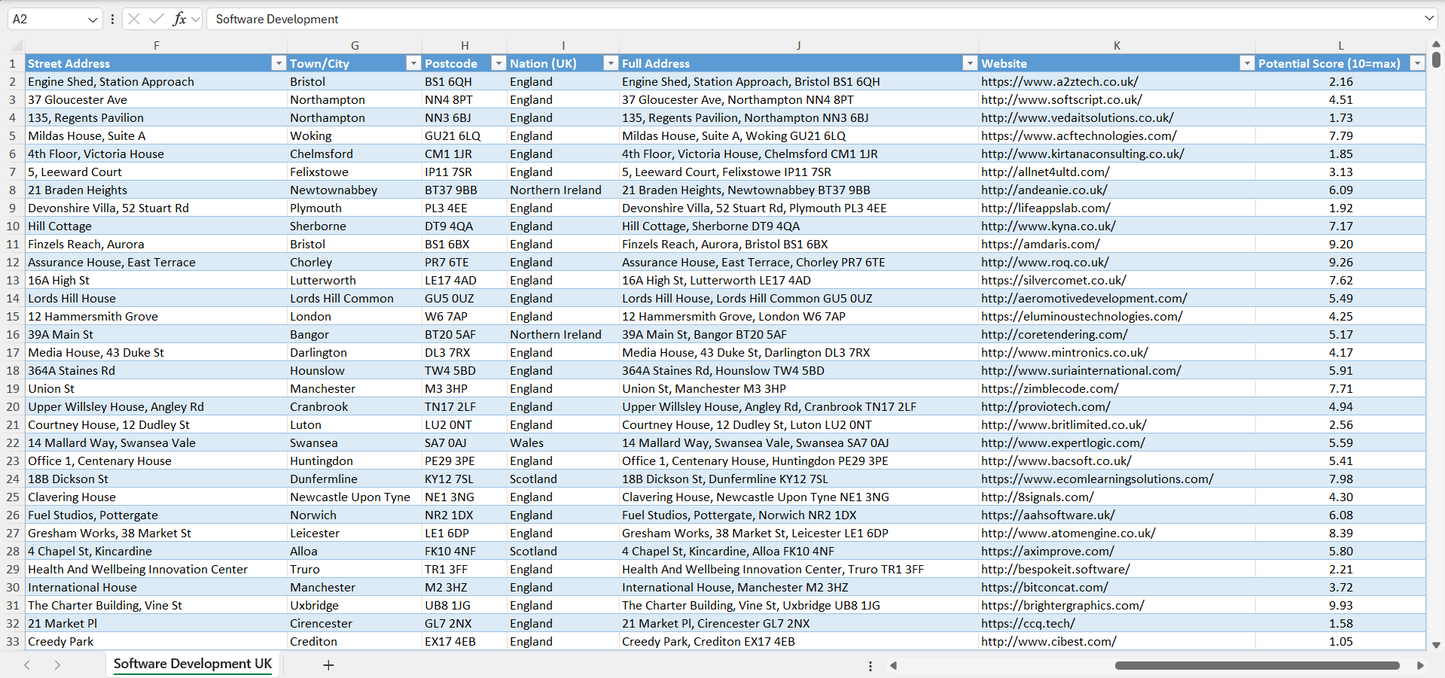Viewport: 1445px width, 678px height.
Task: Open the three-dot menu near the horizontal scrollbar
Action: tap(869, 664)
